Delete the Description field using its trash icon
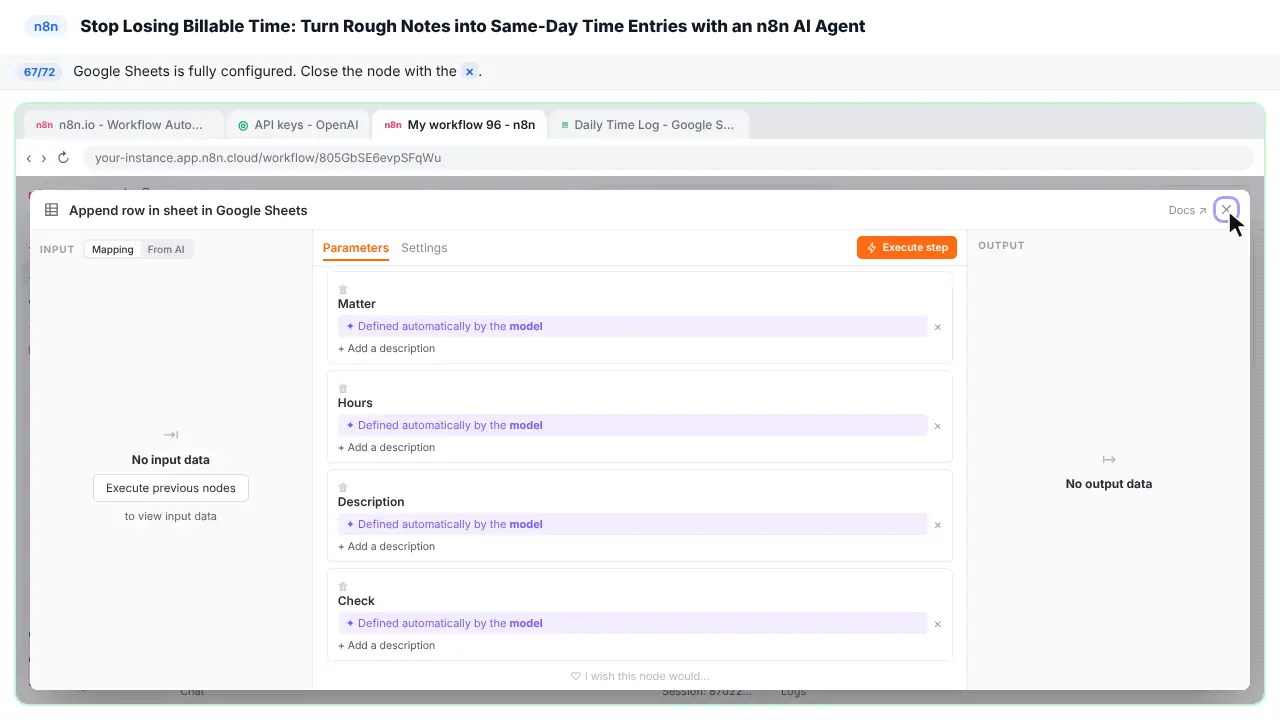 (x=343, y=488)
